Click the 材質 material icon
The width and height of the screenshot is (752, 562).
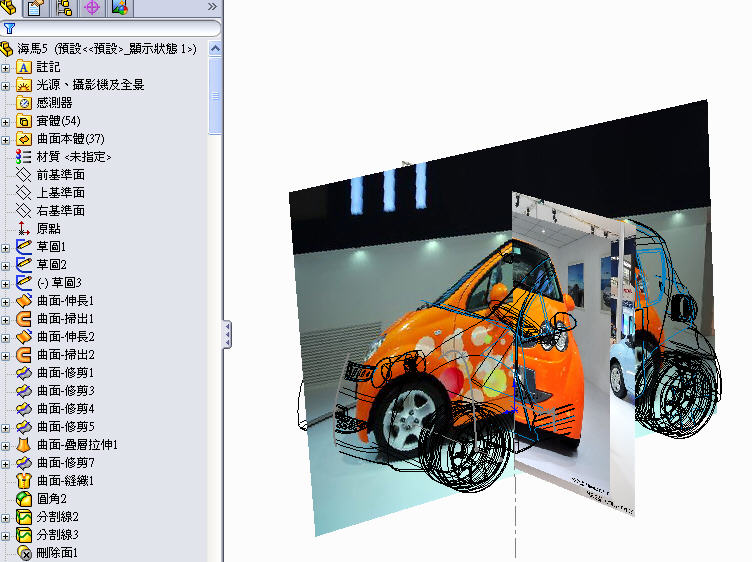[x=24, y=157]
